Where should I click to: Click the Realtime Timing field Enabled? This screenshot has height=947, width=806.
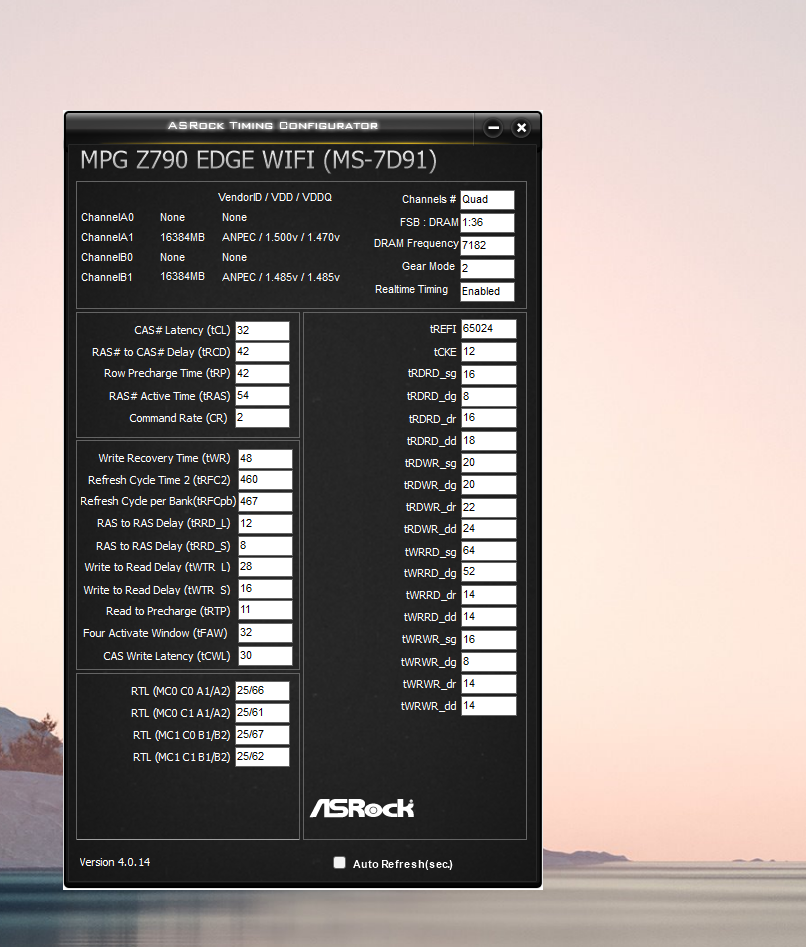[x=487, y=292]
